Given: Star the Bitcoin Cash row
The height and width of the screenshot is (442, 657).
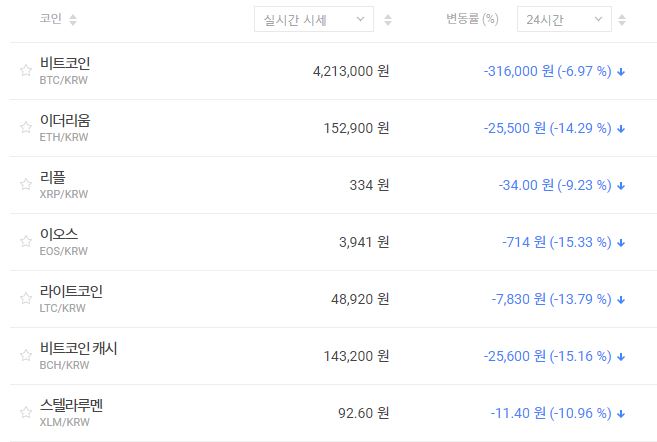Looking at the screenshot, I should 26,356.
